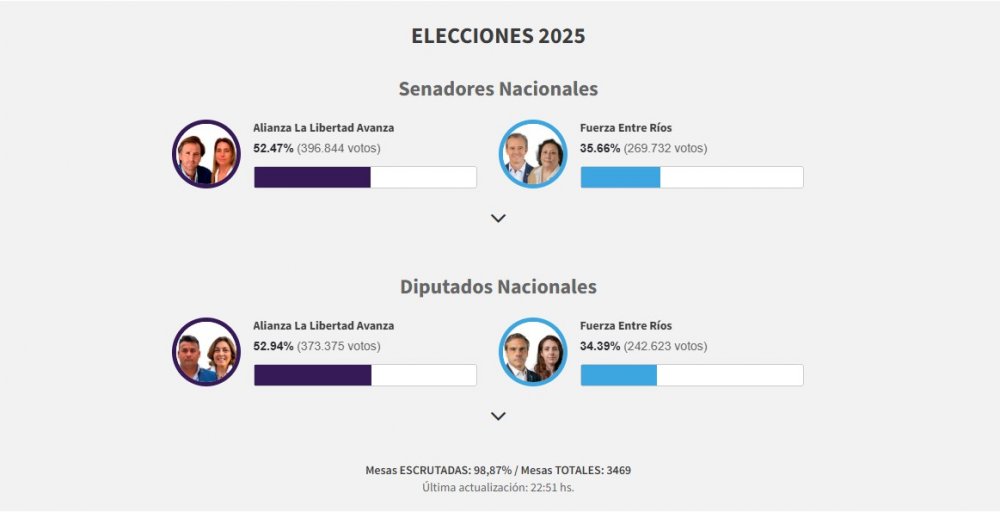Click the senators' La Libertad Avanza candidates photo
This screenshot has height=512, width=1000.
pyautogui.click(x=207, y=154)
